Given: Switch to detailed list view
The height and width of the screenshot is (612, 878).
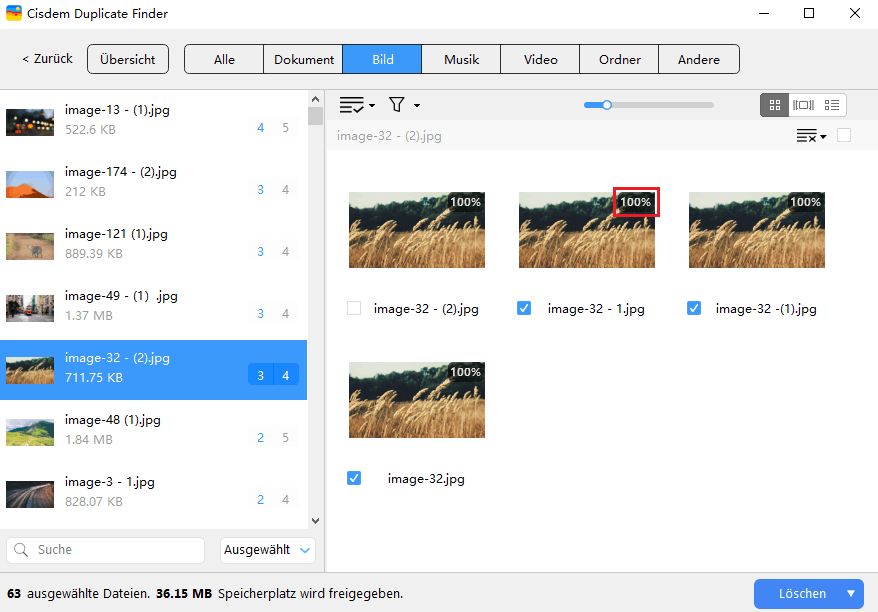Looking at the screenshot, I should pyautogui.click(x=832, y=105).
